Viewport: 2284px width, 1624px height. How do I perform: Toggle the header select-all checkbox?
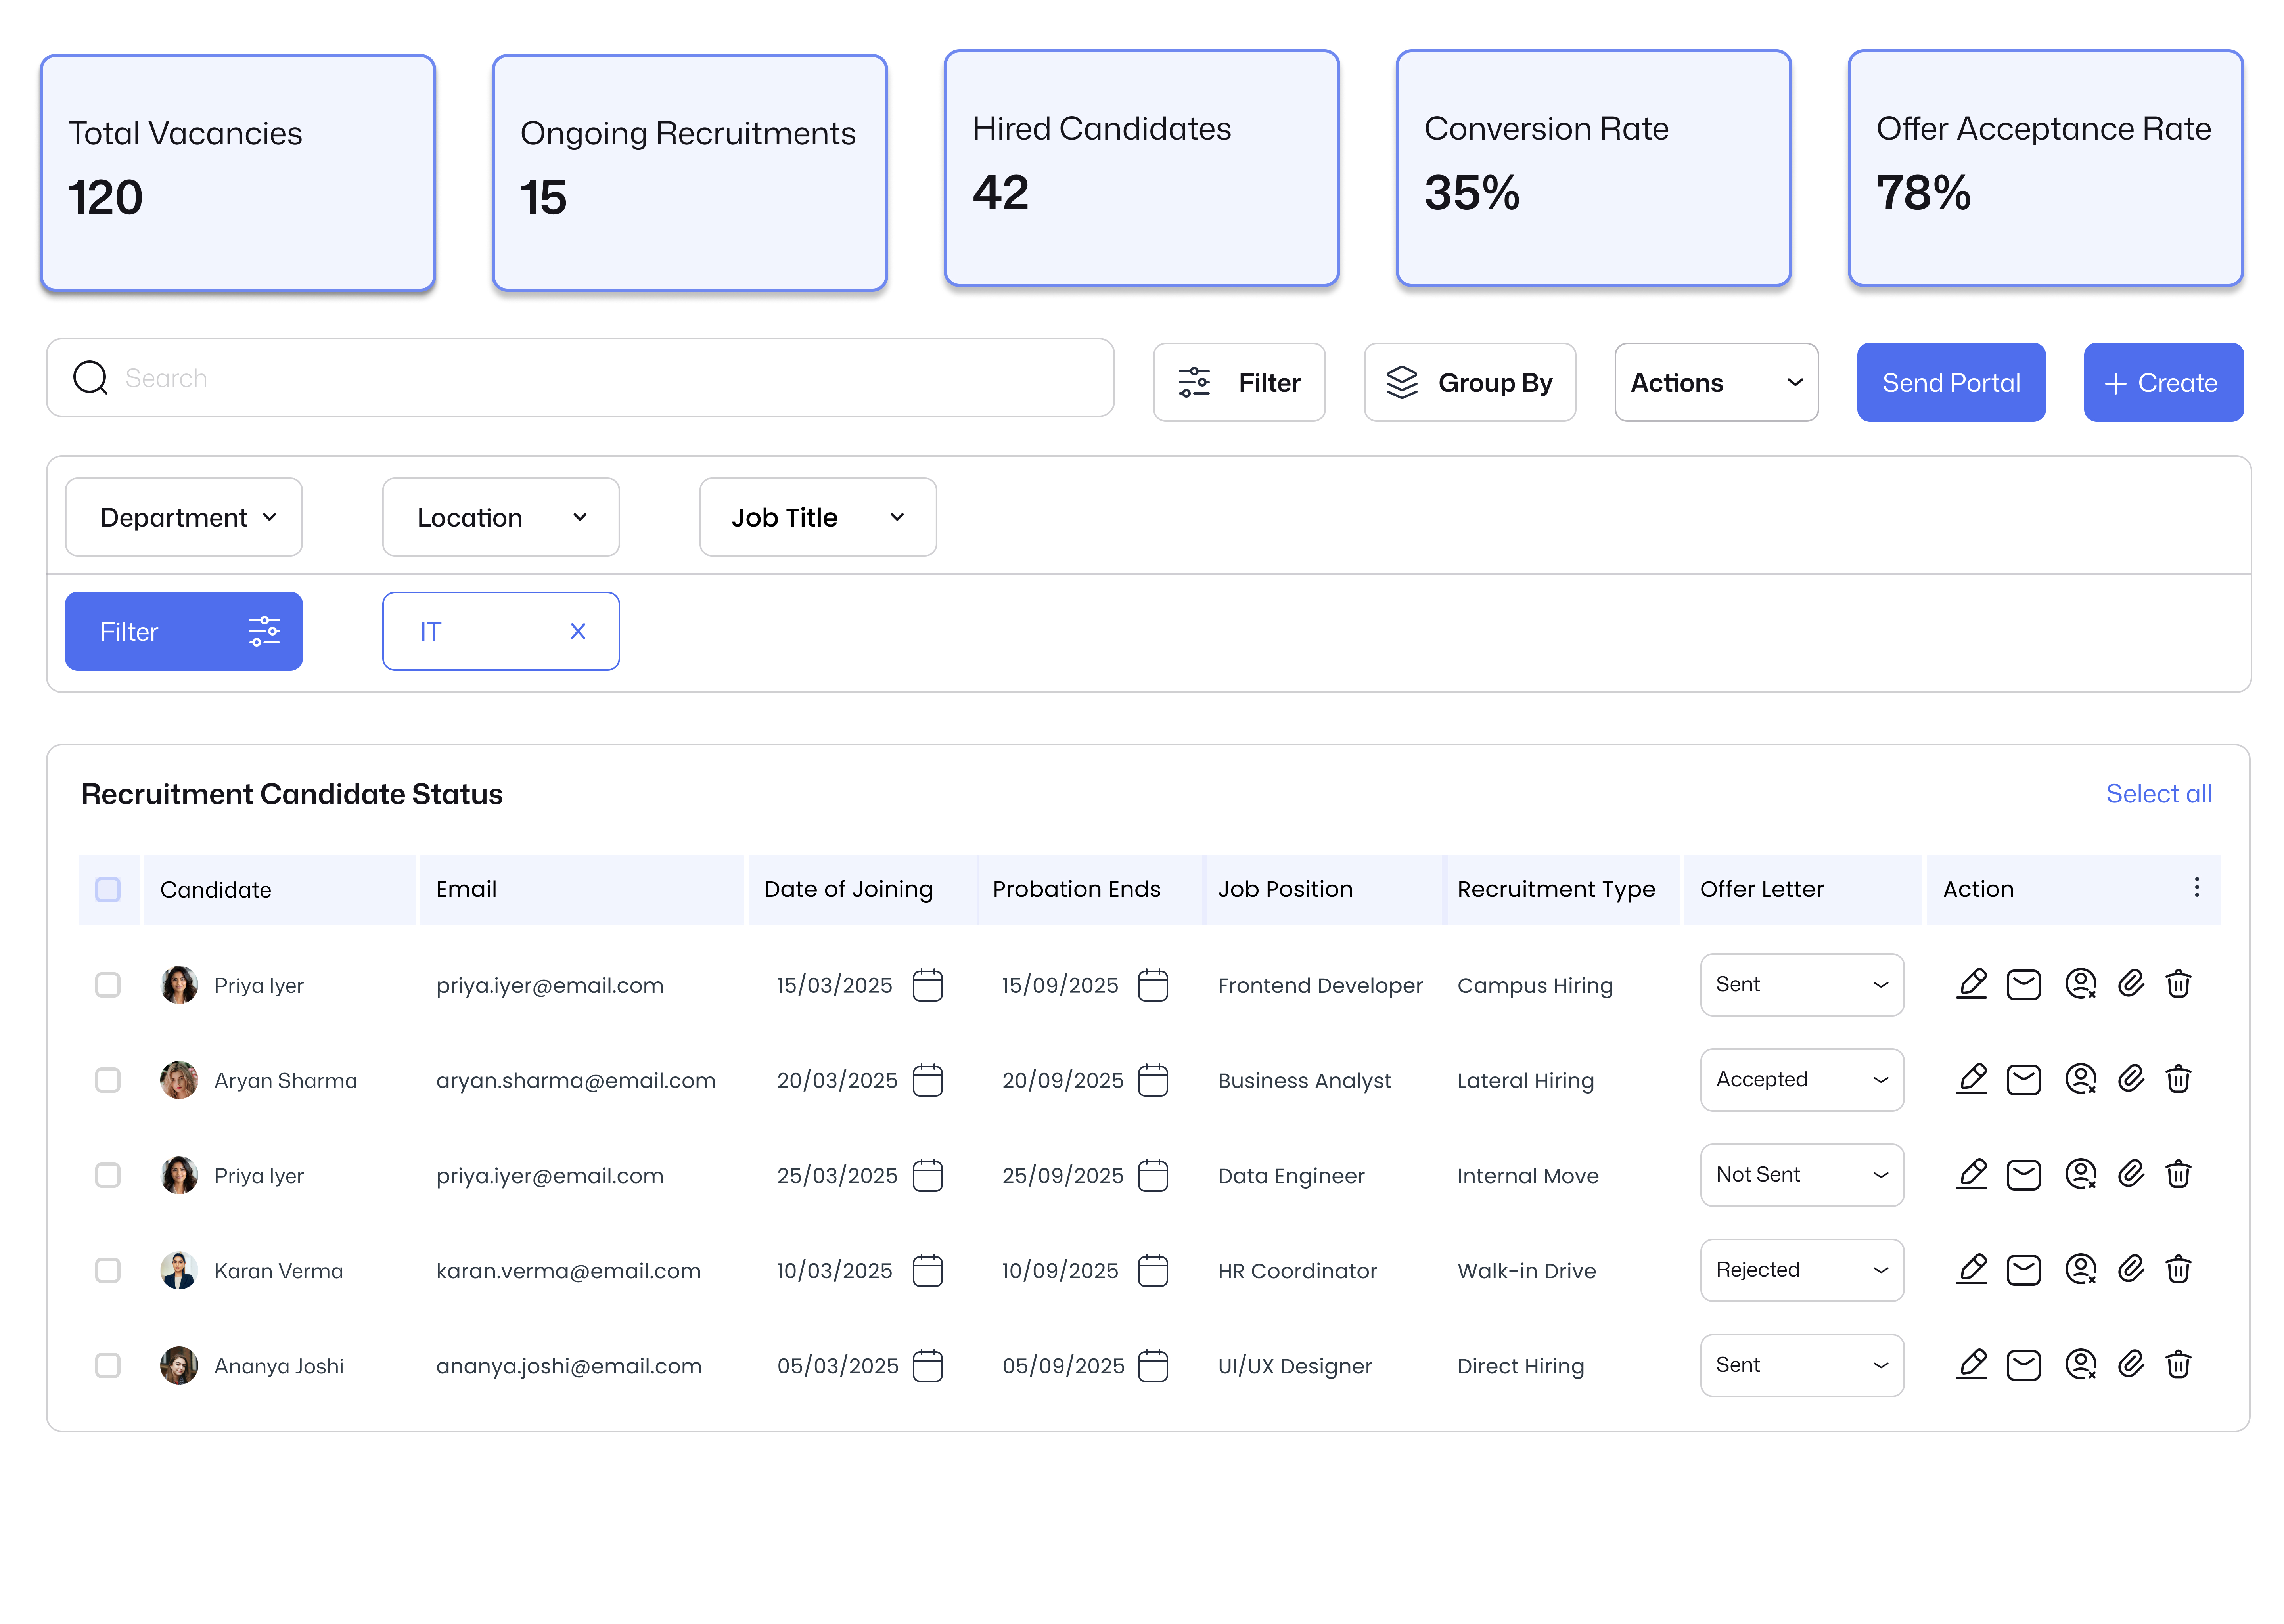pyautogui.click(x=108, y=889)
